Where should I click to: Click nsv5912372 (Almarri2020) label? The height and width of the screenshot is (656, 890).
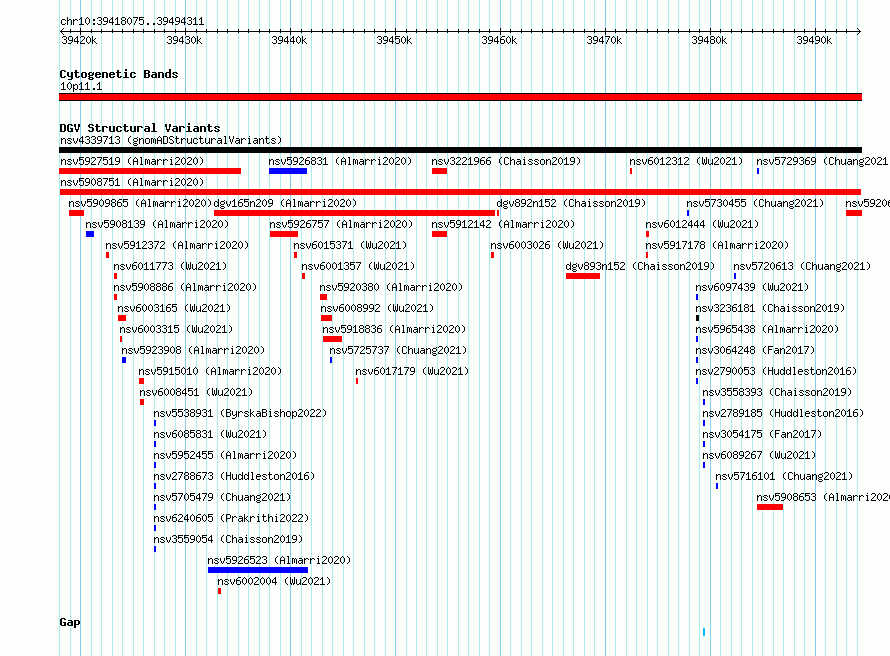(x=177, y=245)
